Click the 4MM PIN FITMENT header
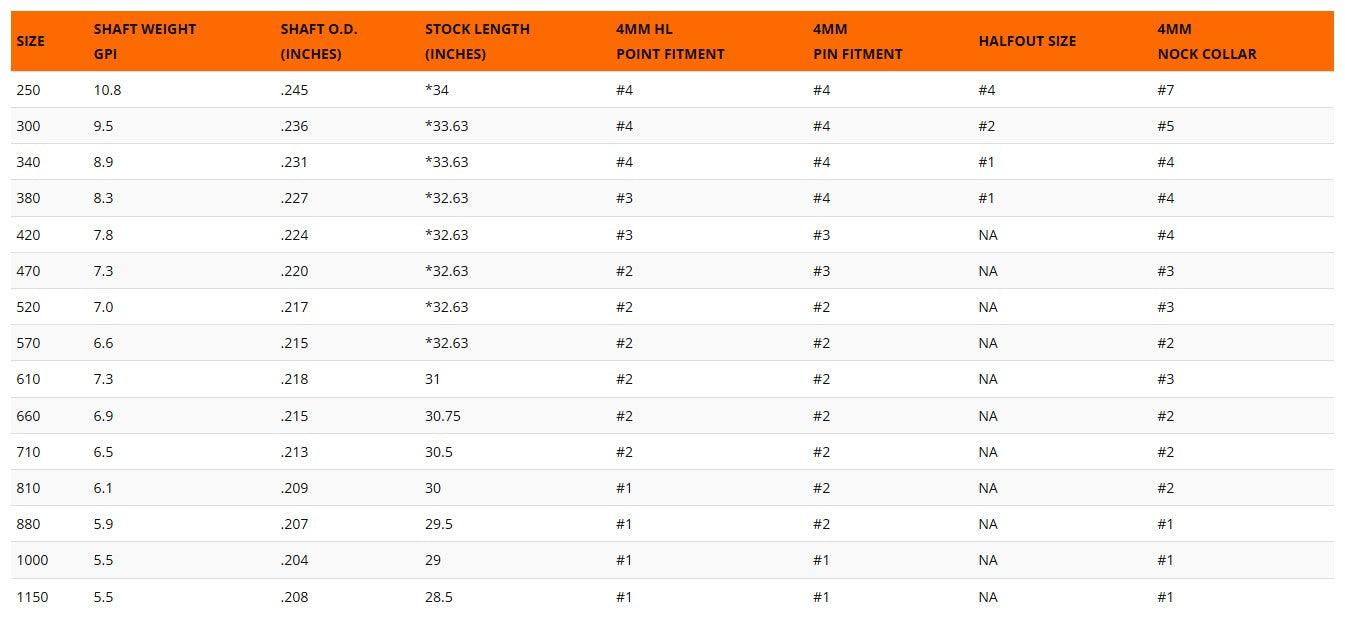 pyautogui.click(x=858, y=41)
